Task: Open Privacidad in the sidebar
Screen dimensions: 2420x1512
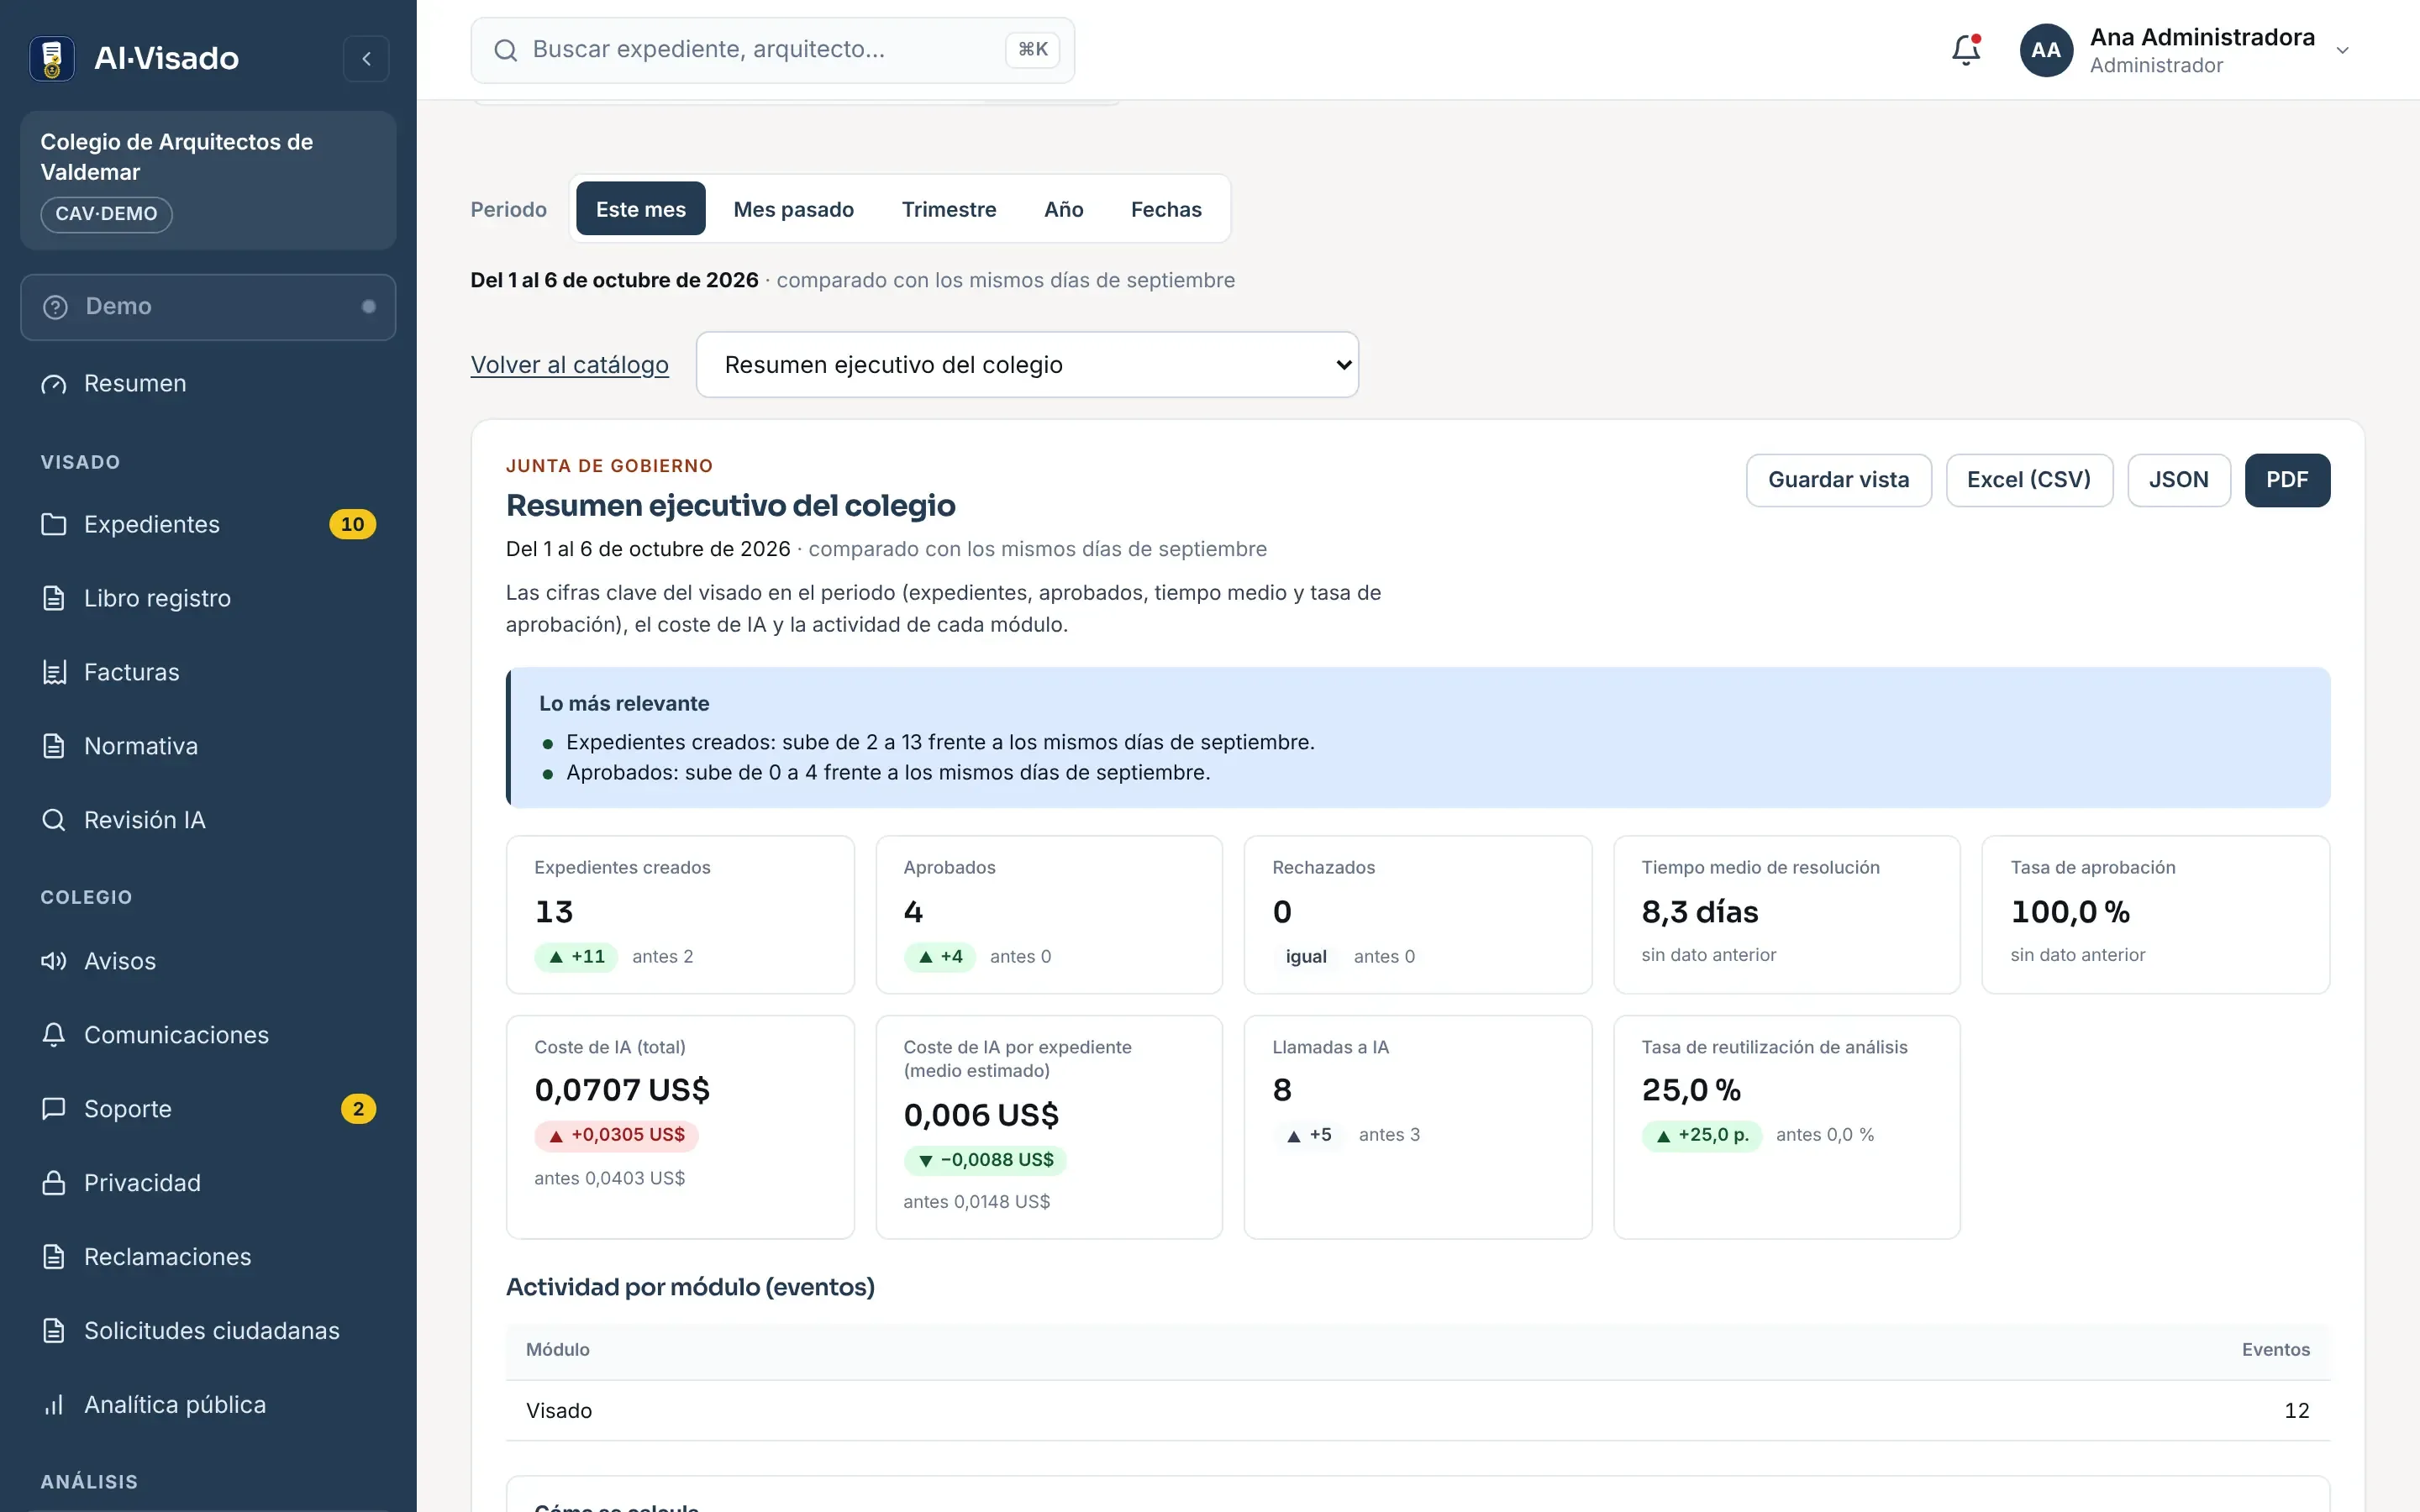Action: (x=208, y=1183)
